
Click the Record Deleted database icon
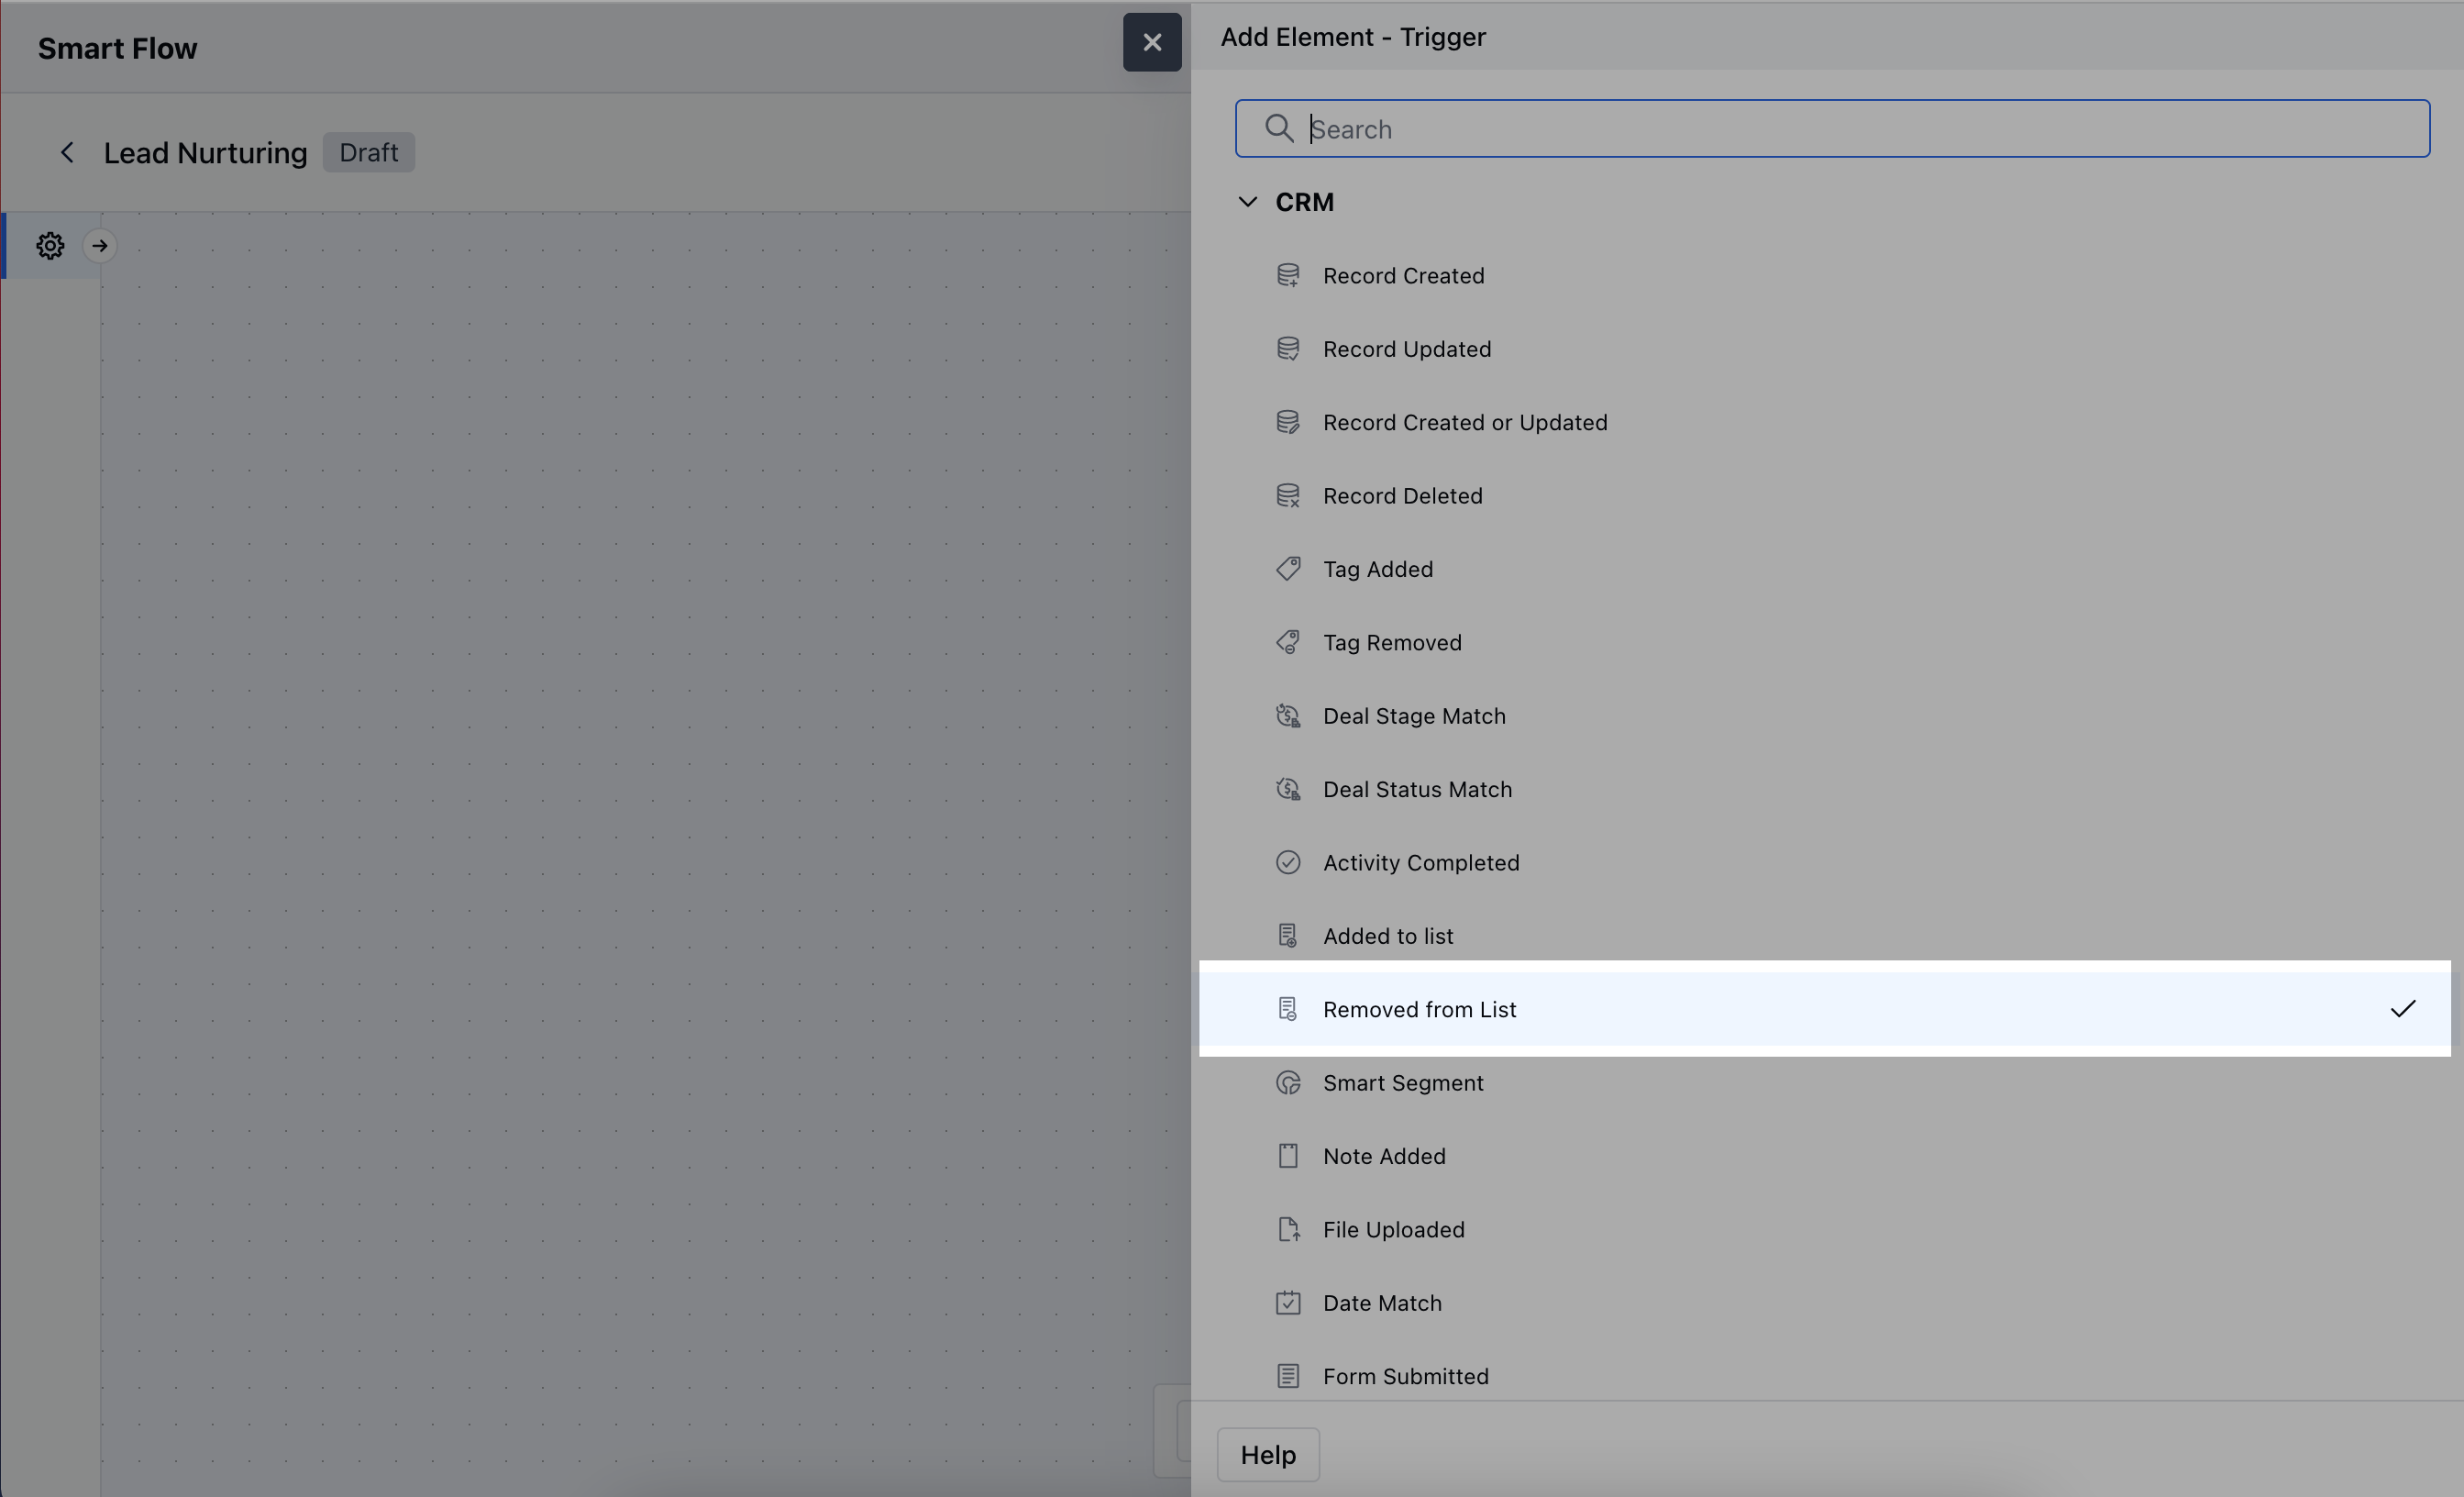(x=1288, y=496)
